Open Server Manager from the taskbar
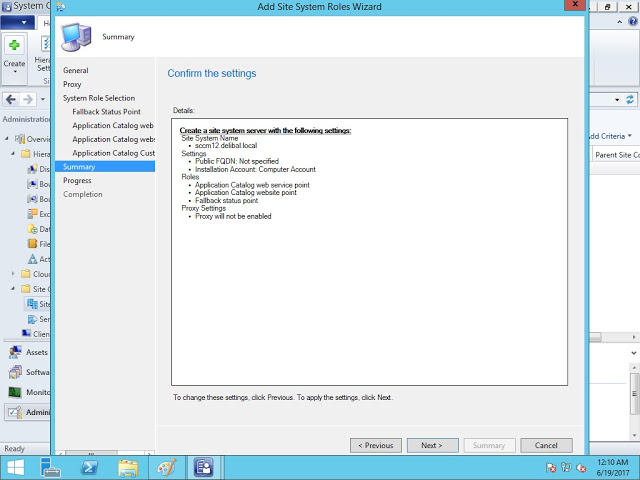 [52, 467]
